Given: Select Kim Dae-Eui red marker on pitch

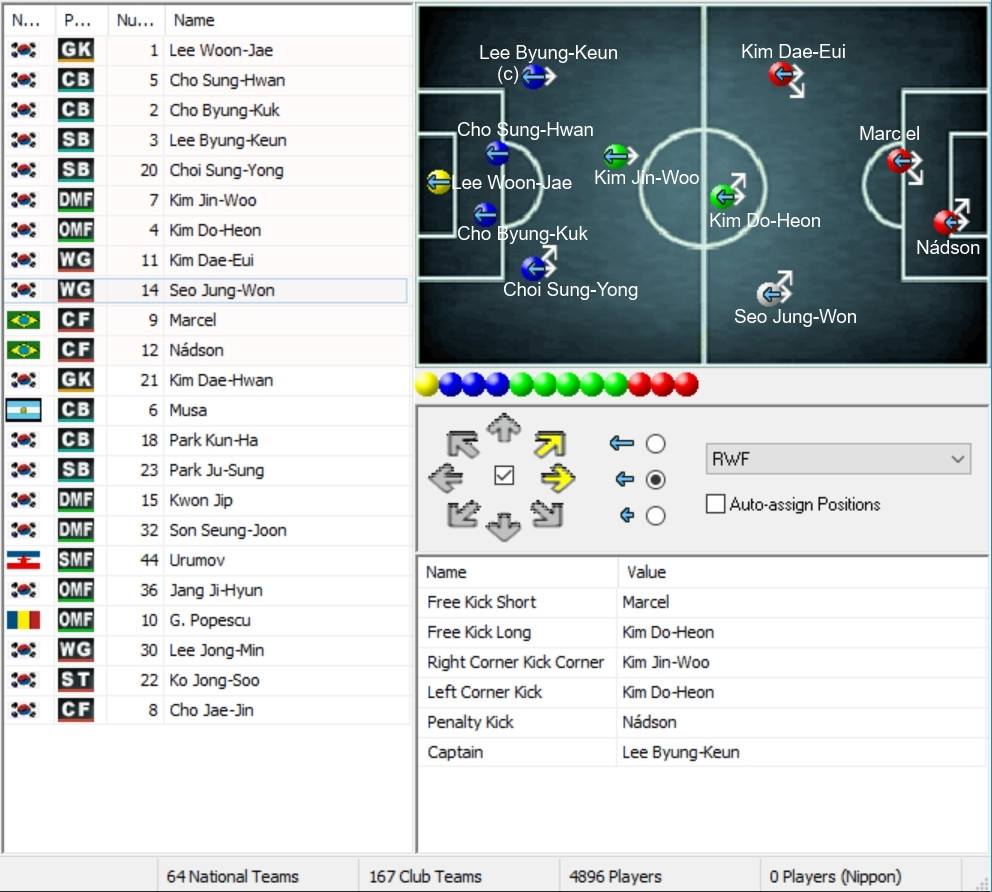Looking at the screenshot, I should point(781,75).
